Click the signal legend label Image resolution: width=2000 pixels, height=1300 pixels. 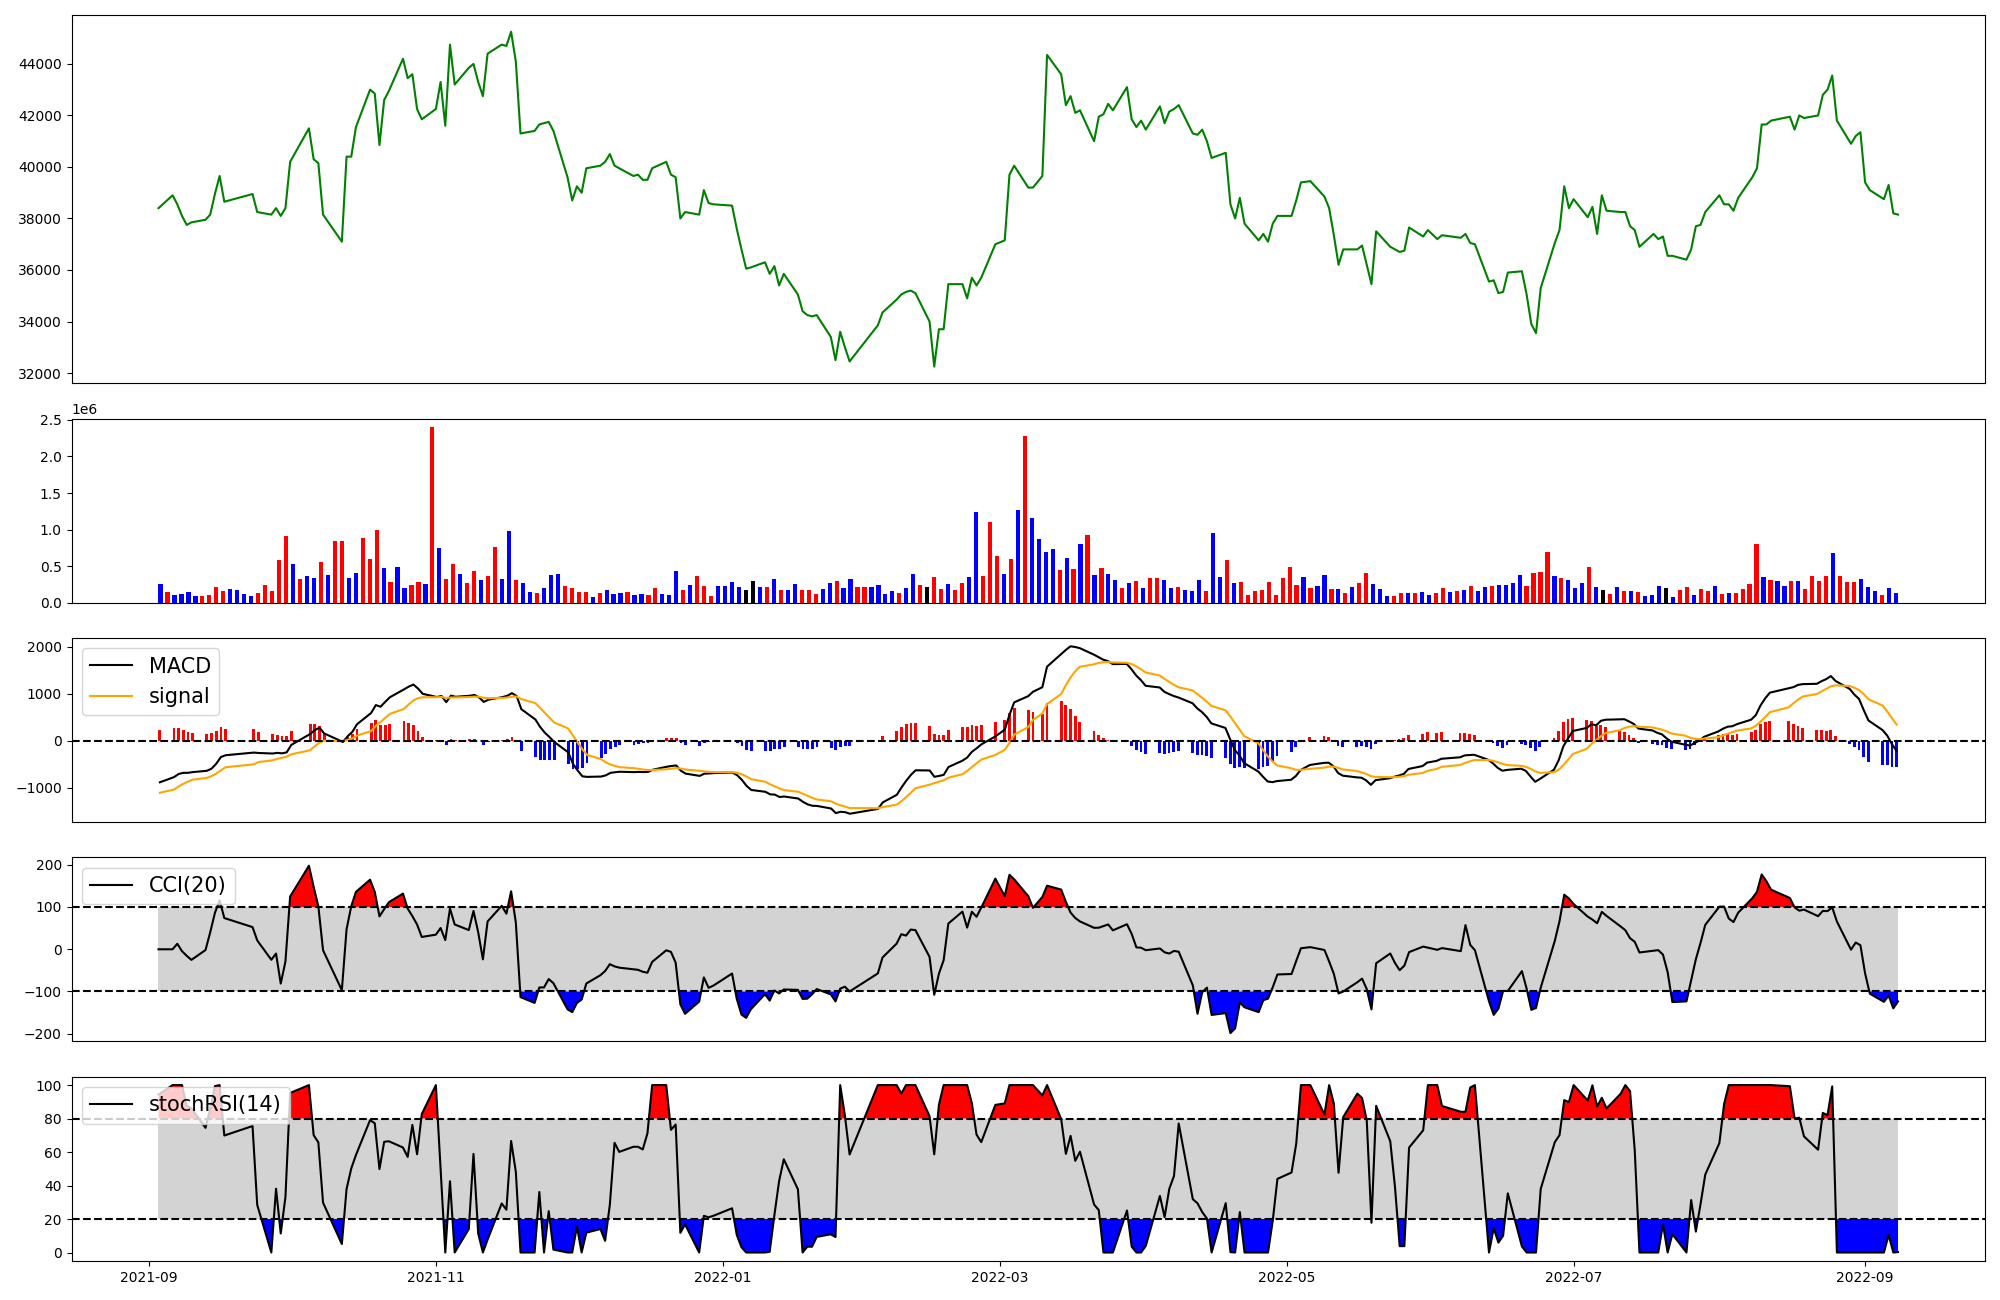(178, 696)
